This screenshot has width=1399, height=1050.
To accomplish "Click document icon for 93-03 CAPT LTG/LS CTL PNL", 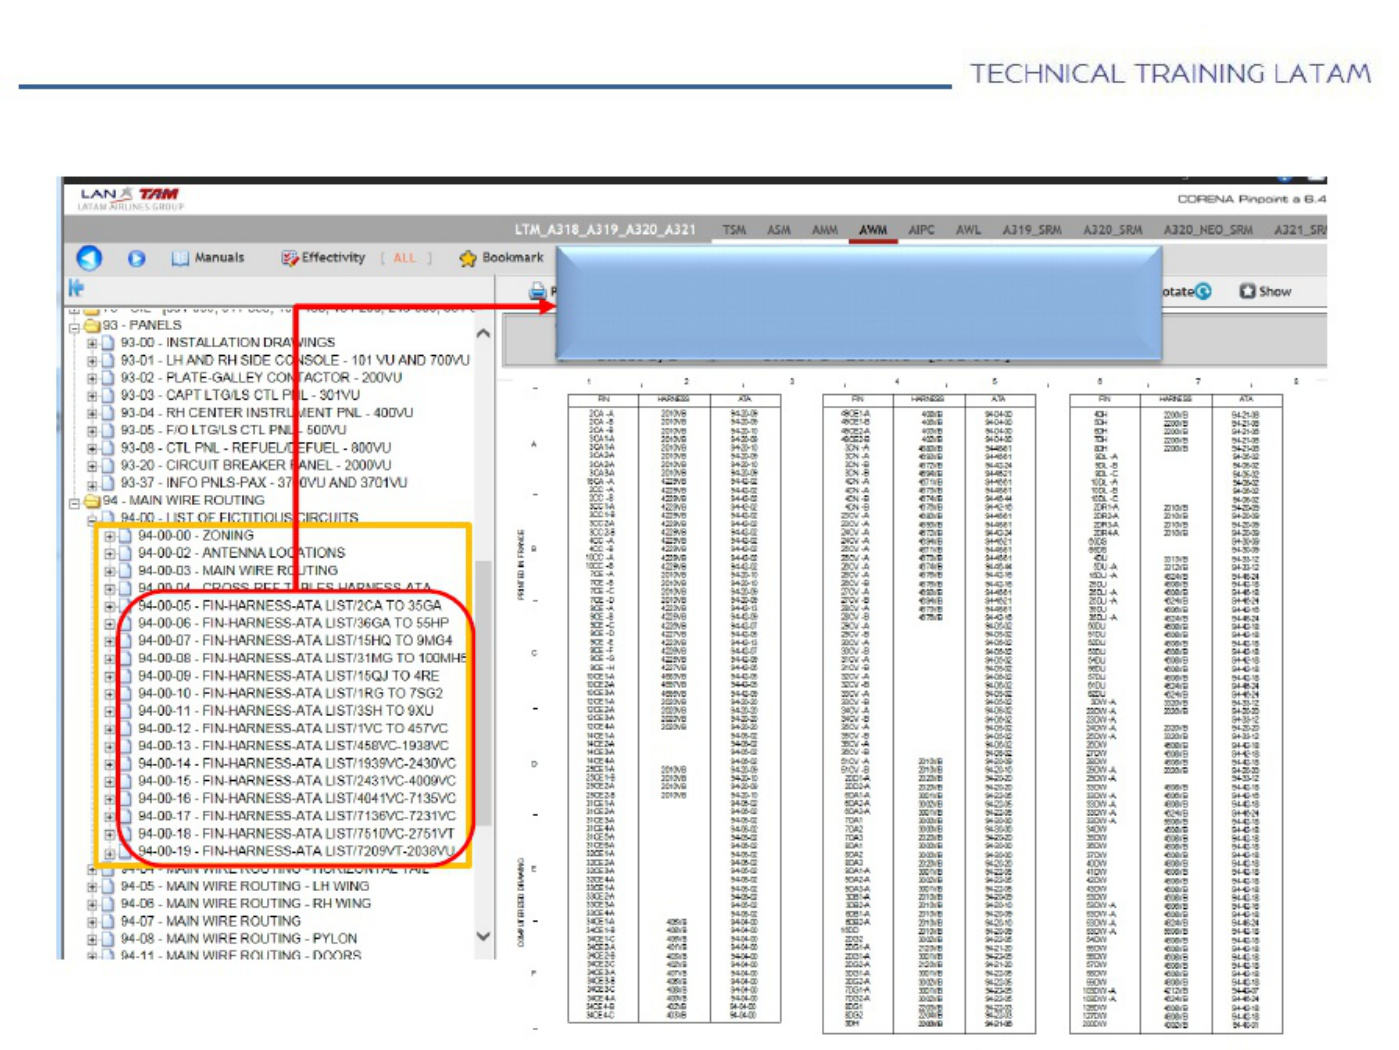I will pyautogui.click(x=108, y=395).
